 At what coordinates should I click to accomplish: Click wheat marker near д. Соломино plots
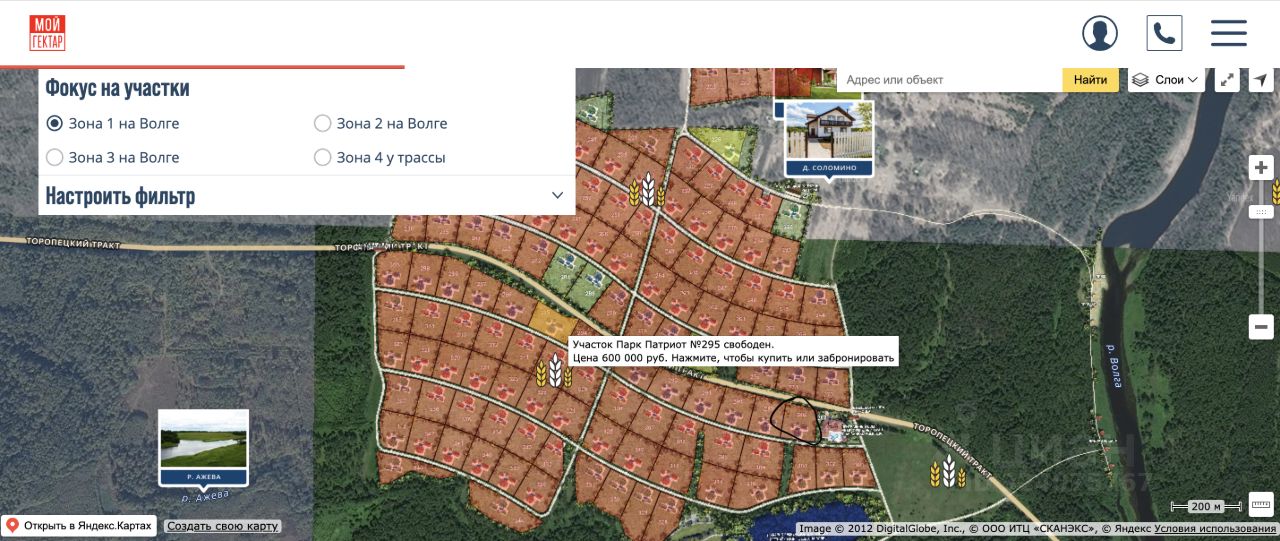(x=647, y=190)
